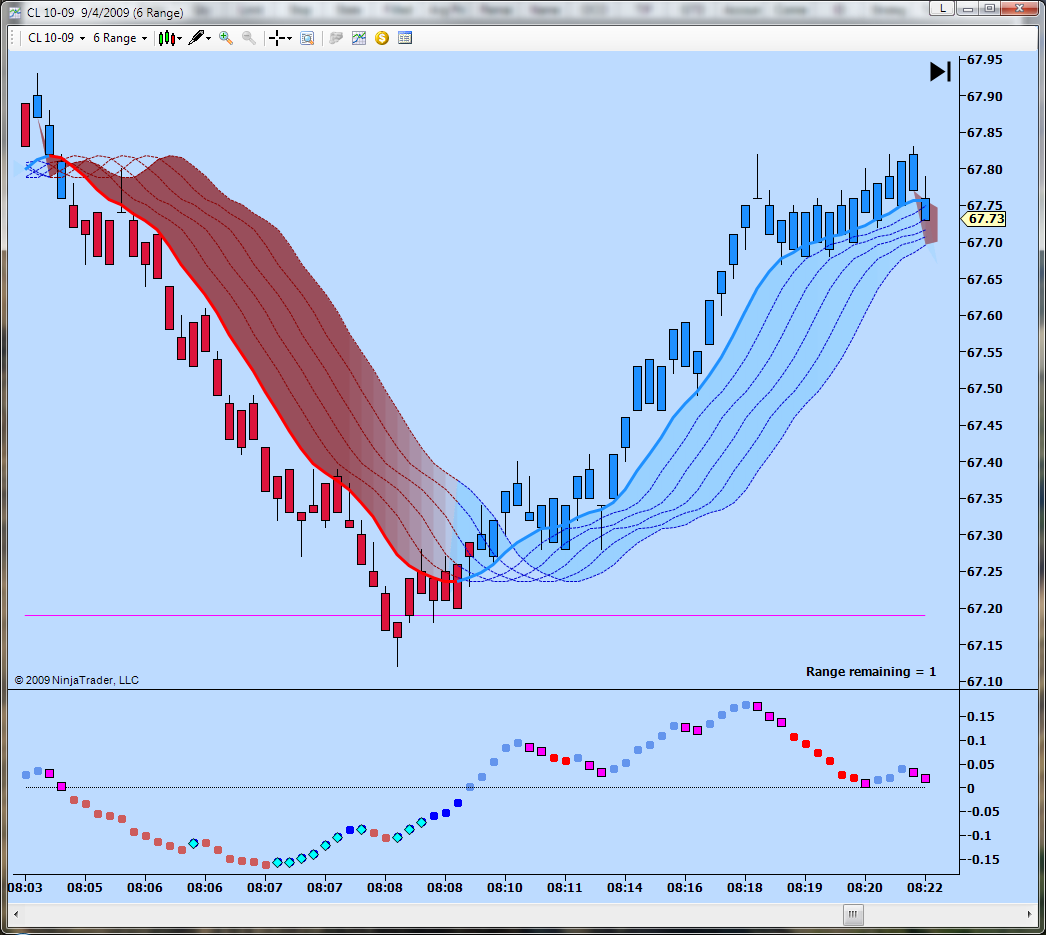The image size is (1046, 935).
Task: Click the 67.50 price axis label
Action: click(985, 389)
